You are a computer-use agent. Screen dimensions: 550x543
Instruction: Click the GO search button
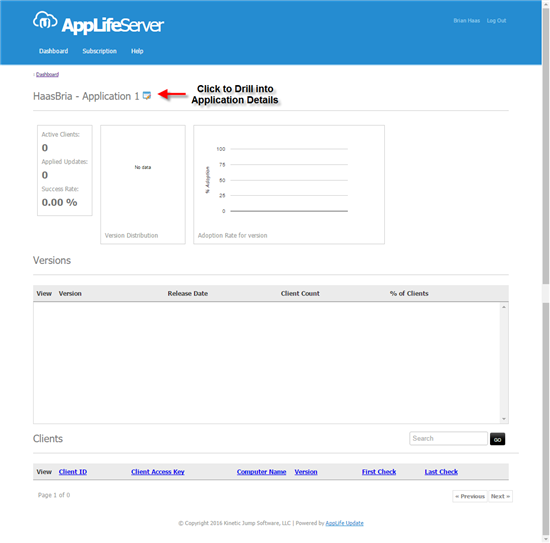point(497,439)
